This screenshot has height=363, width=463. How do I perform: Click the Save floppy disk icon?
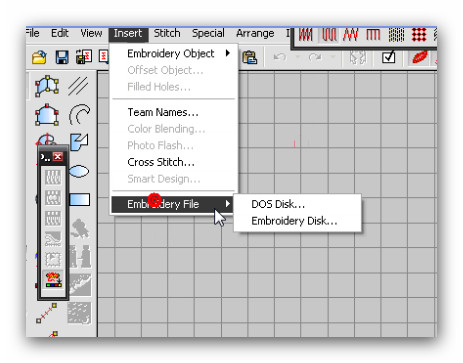(x=62, y=57)
